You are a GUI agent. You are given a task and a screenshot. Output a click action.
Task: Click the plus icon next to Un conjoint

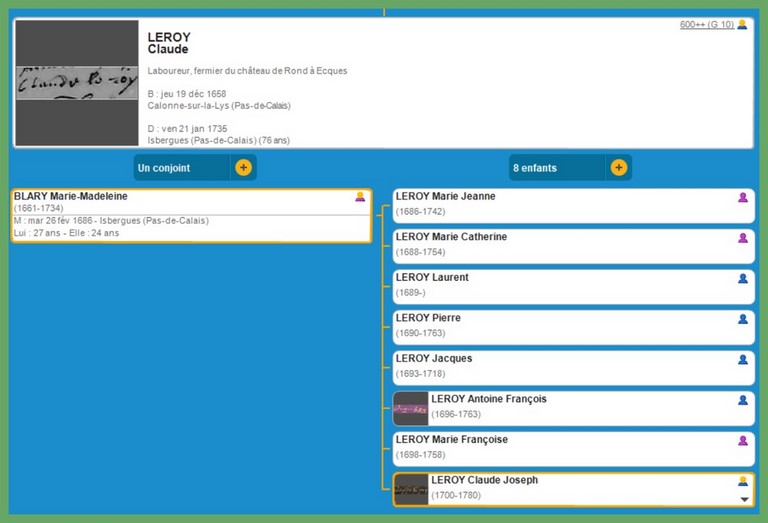point(243,167)
